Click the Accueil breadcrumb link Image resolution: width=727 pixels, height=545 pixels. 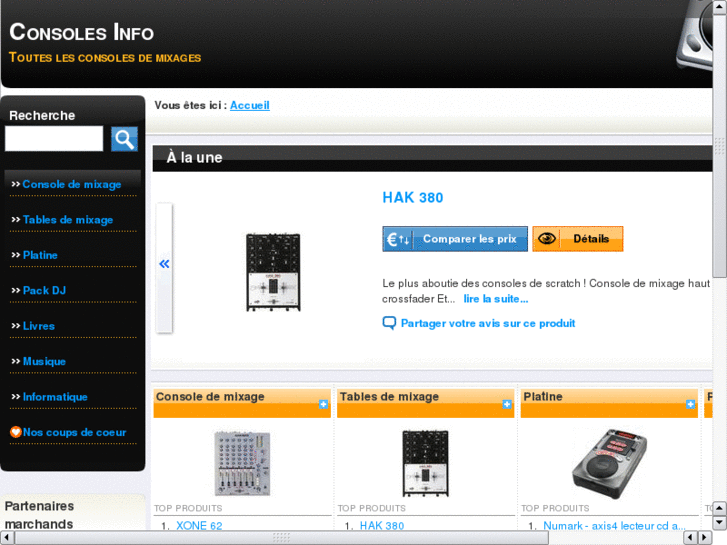(249, 105)
